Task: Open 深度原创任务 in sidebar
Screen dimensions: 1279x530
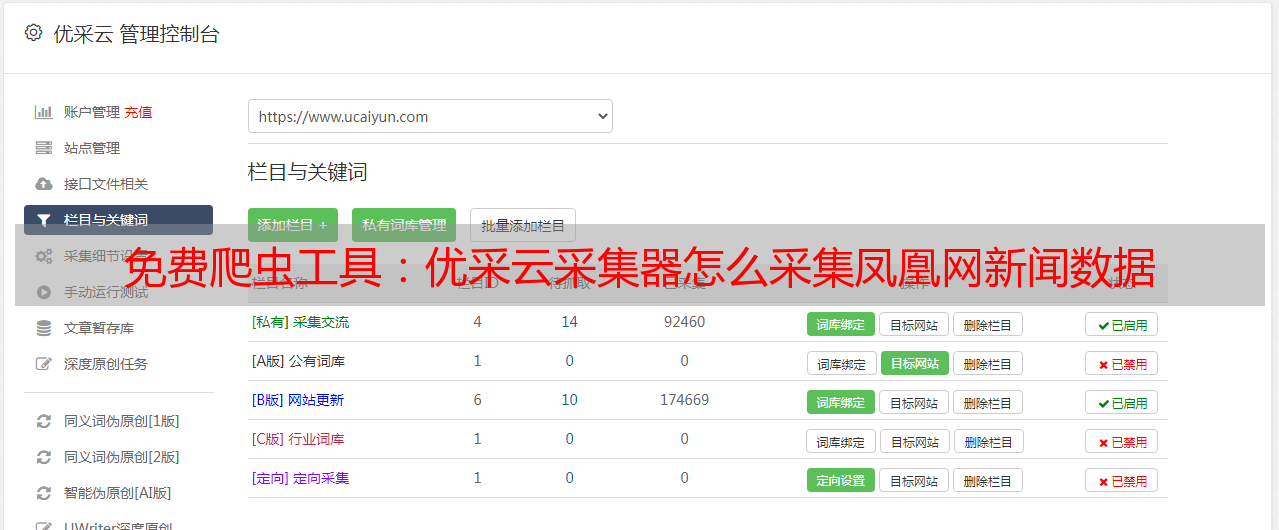Action: click(x=106, y=364)
